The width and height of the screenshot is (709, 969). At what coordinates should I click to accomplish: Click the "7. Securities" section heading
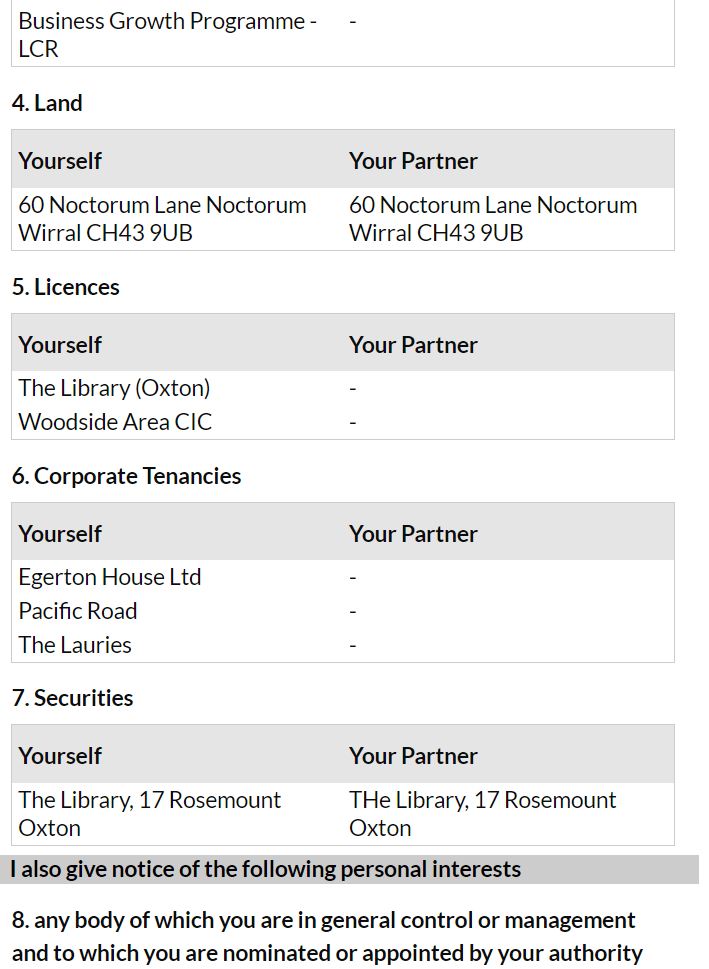click(x=72, y=698)
